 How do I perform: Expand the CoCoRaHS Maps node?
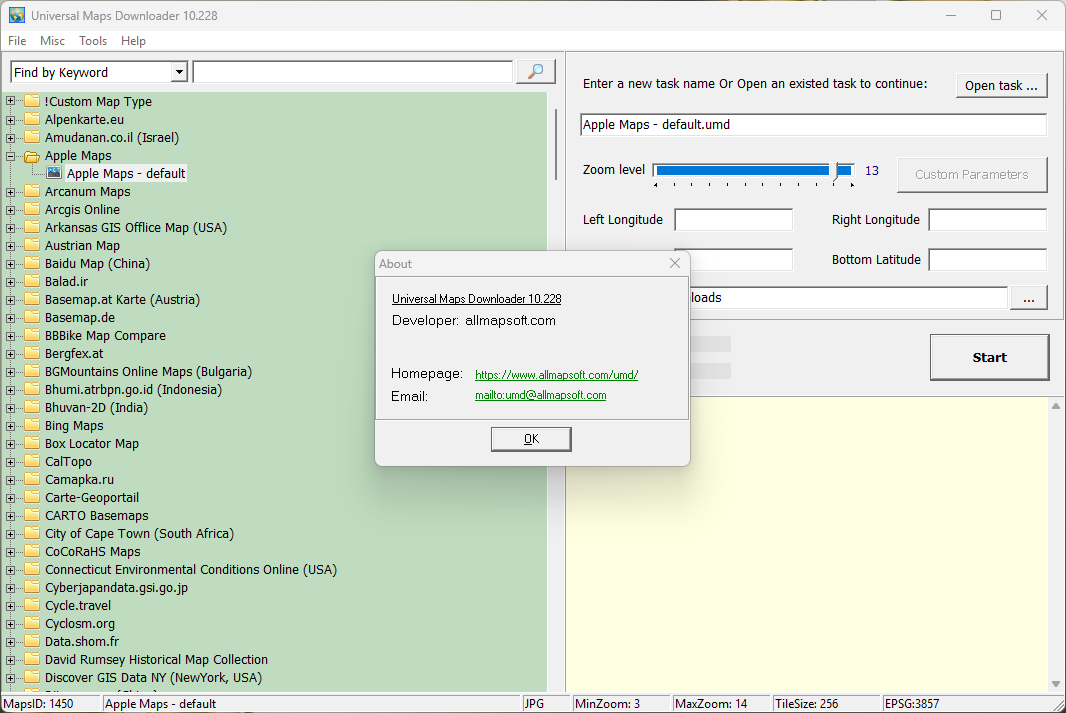tap(10, 552)
